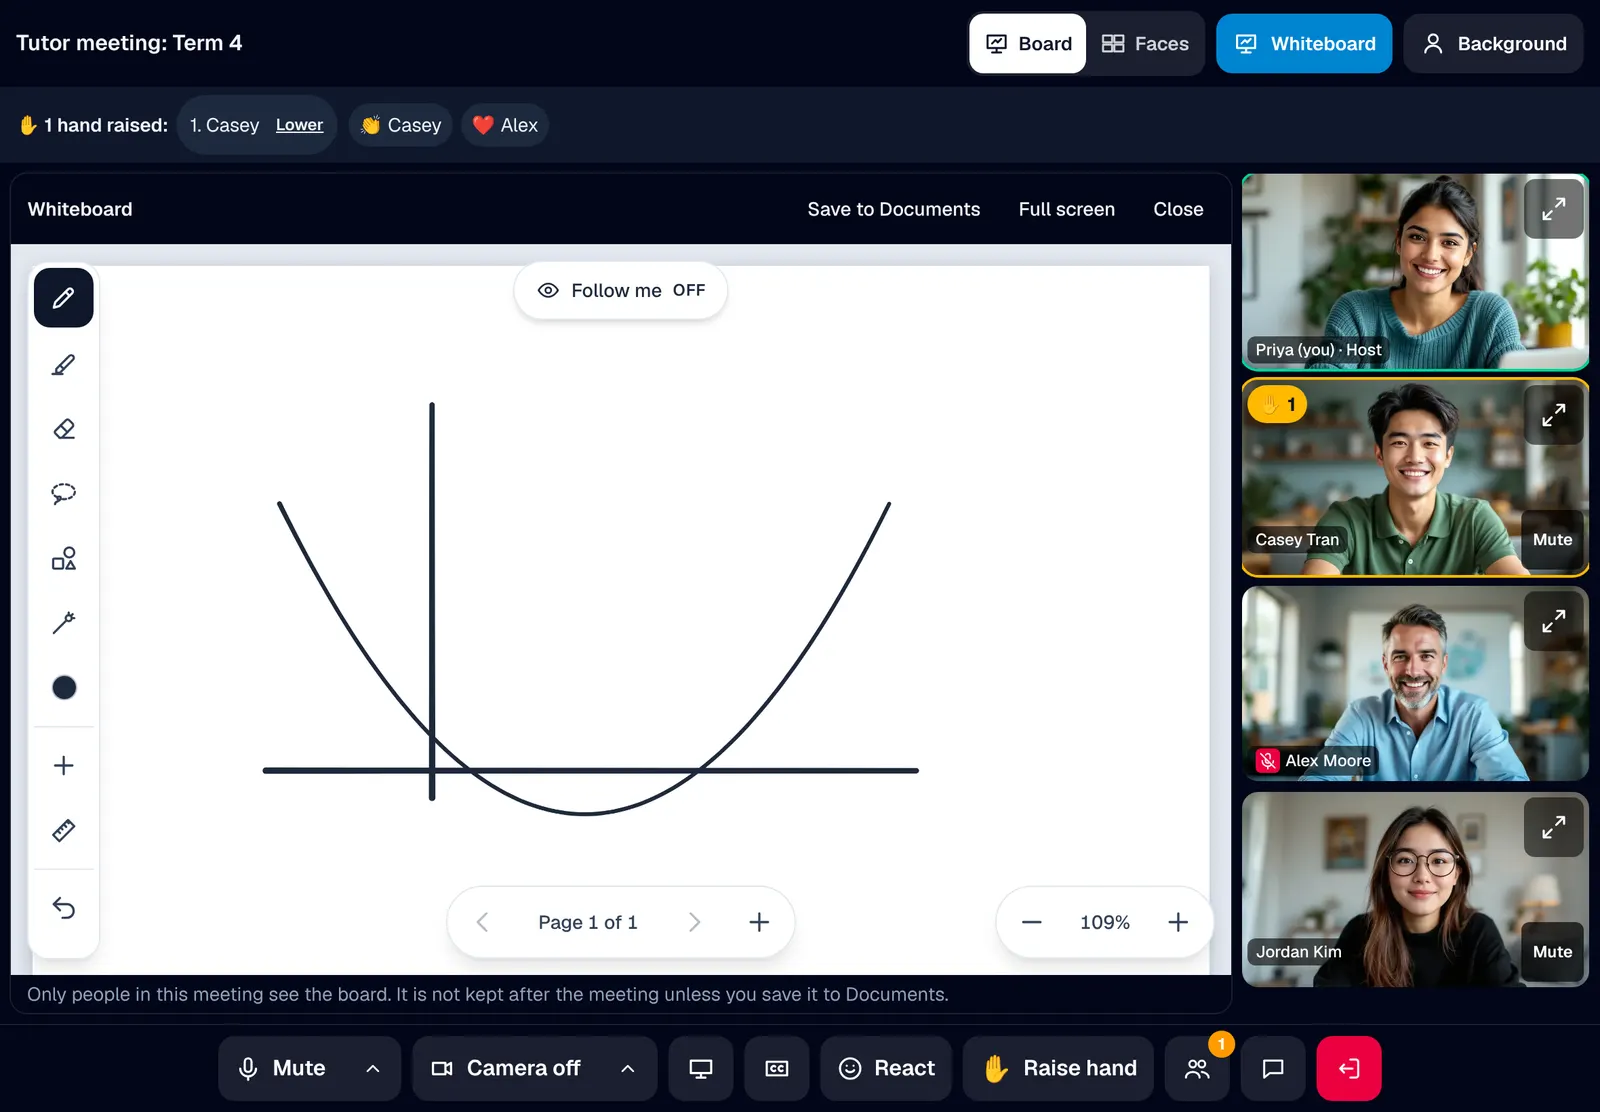Open the Shapes tool
Viewport: 1600px width, 1112px height.
click(x=64, y=558)
